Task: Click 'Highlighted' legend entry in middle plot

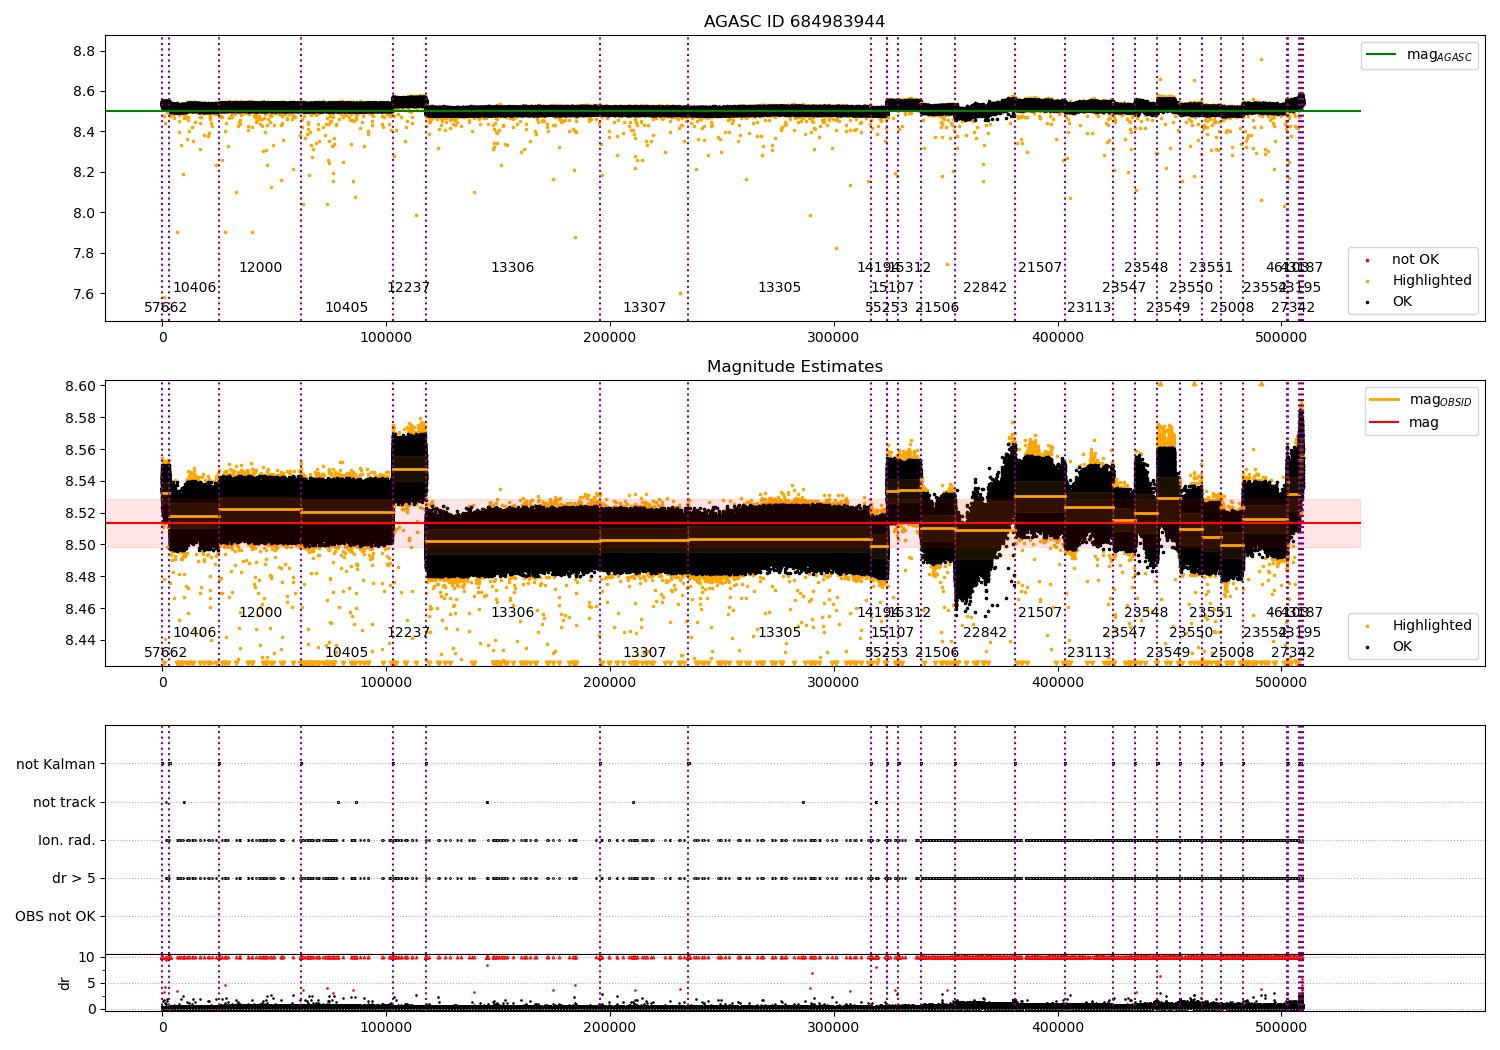Action: point(1420,626)
